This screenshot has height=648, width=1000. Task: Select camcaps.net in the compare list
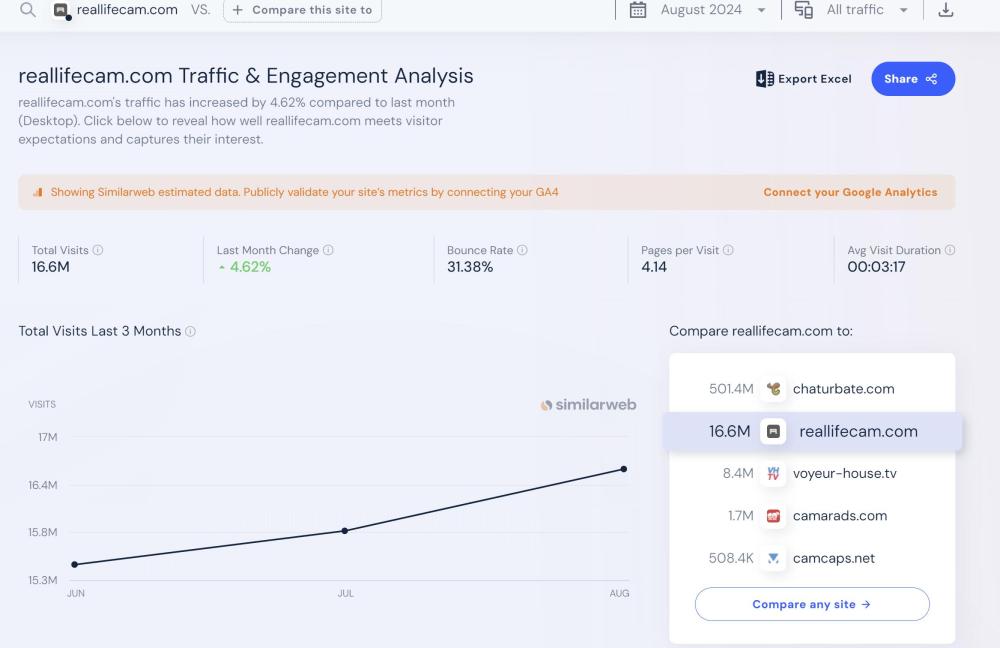833,558
